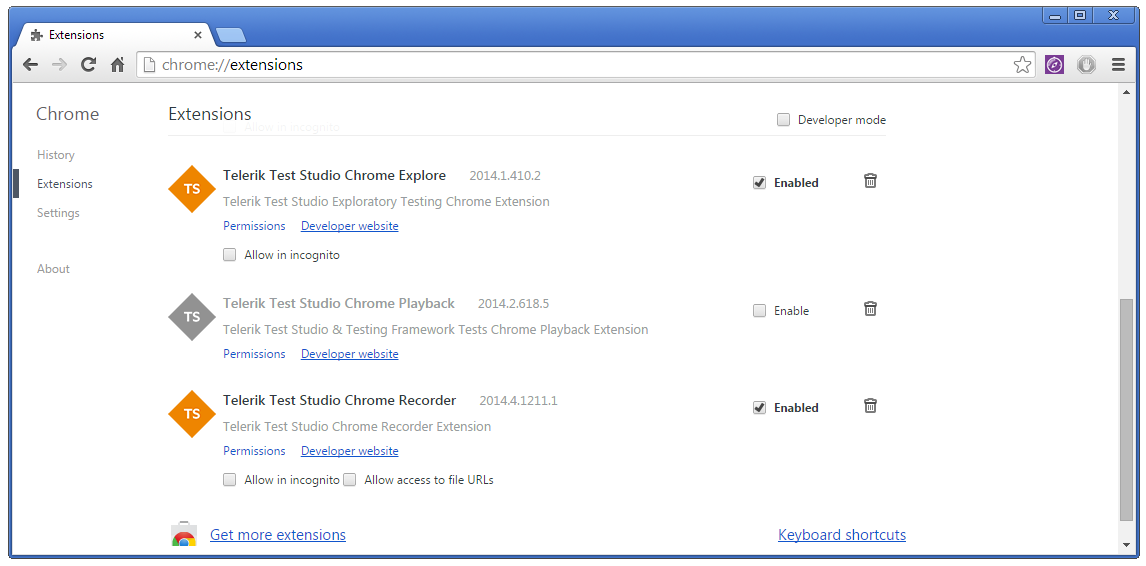The width and height of the screenshot is (1146, 566).
Task: Click the Exploratory Testing Chrome Extension description
Action: click(x=386, y=202)
